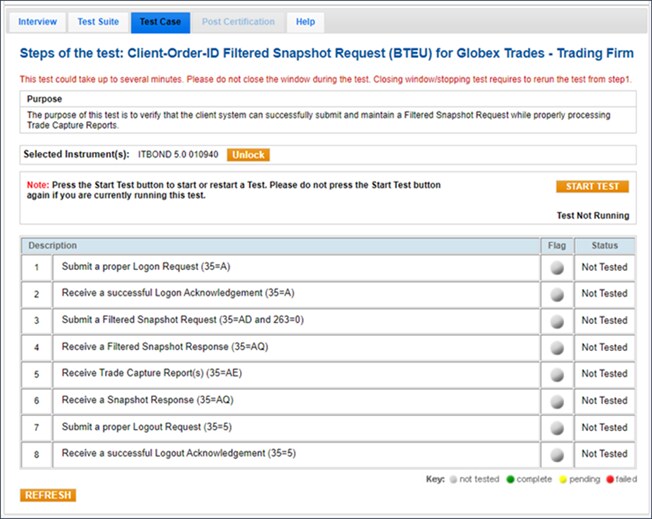Viewport: 652px width, 519px height.
Task: Click the flag icon for Filtered Snapshot Response row
Action: coord(556,348)
